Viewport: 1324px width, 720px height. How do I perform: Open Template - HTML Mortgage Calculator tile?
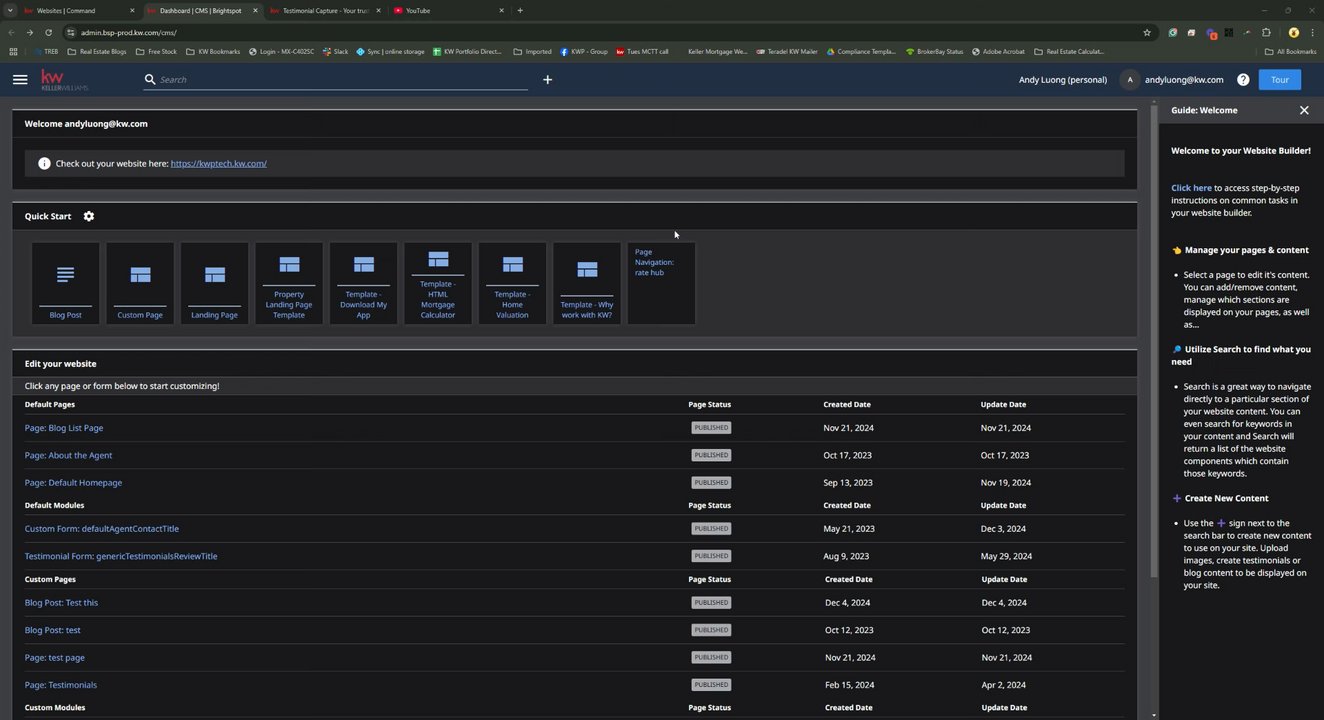pyautogui.click(x=438, y=283)
